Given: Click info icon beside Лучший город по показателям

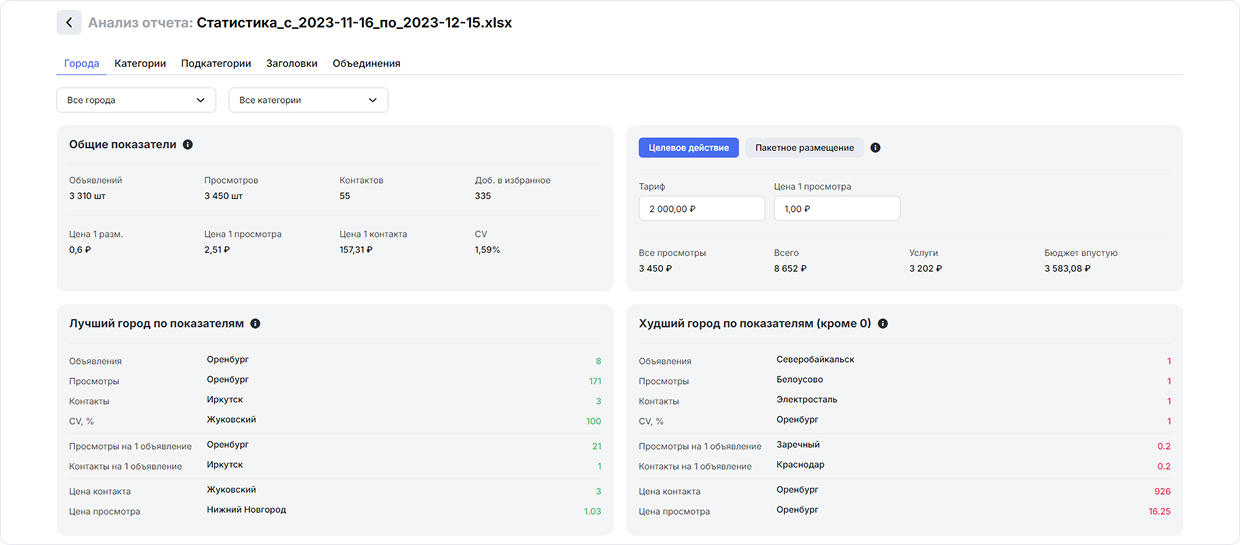Looking at the screenshot, I should pos(255,324).
